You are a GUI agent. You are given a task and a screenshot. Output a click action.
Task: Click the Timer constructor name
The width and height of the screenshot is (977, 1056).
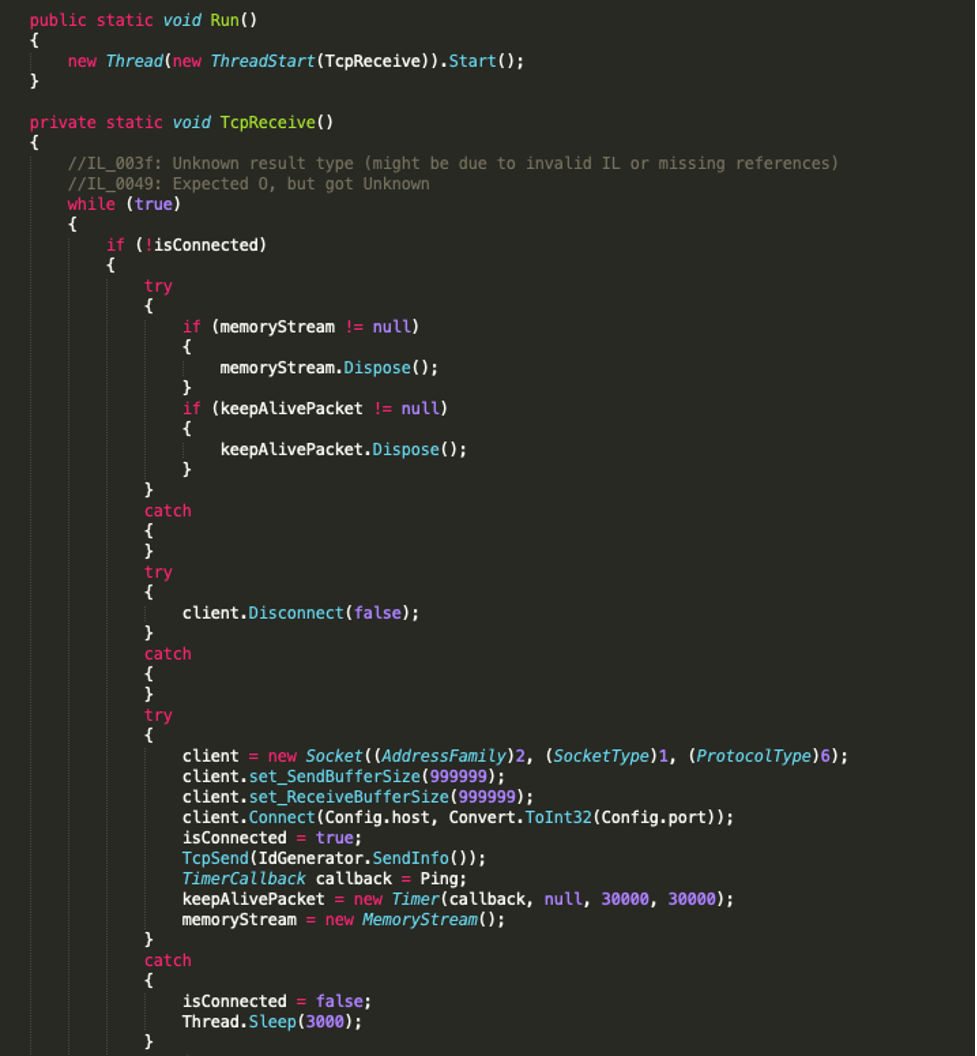coord(415,899)
